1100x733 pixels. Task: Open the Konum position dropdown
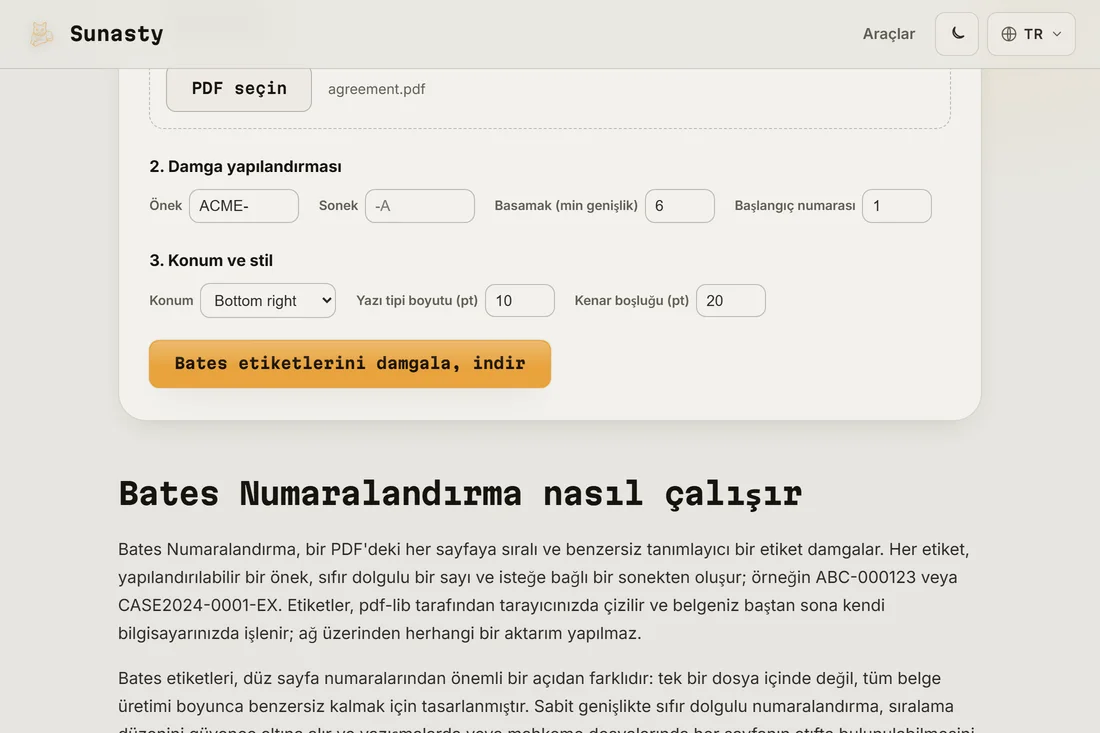pos(268,300)
